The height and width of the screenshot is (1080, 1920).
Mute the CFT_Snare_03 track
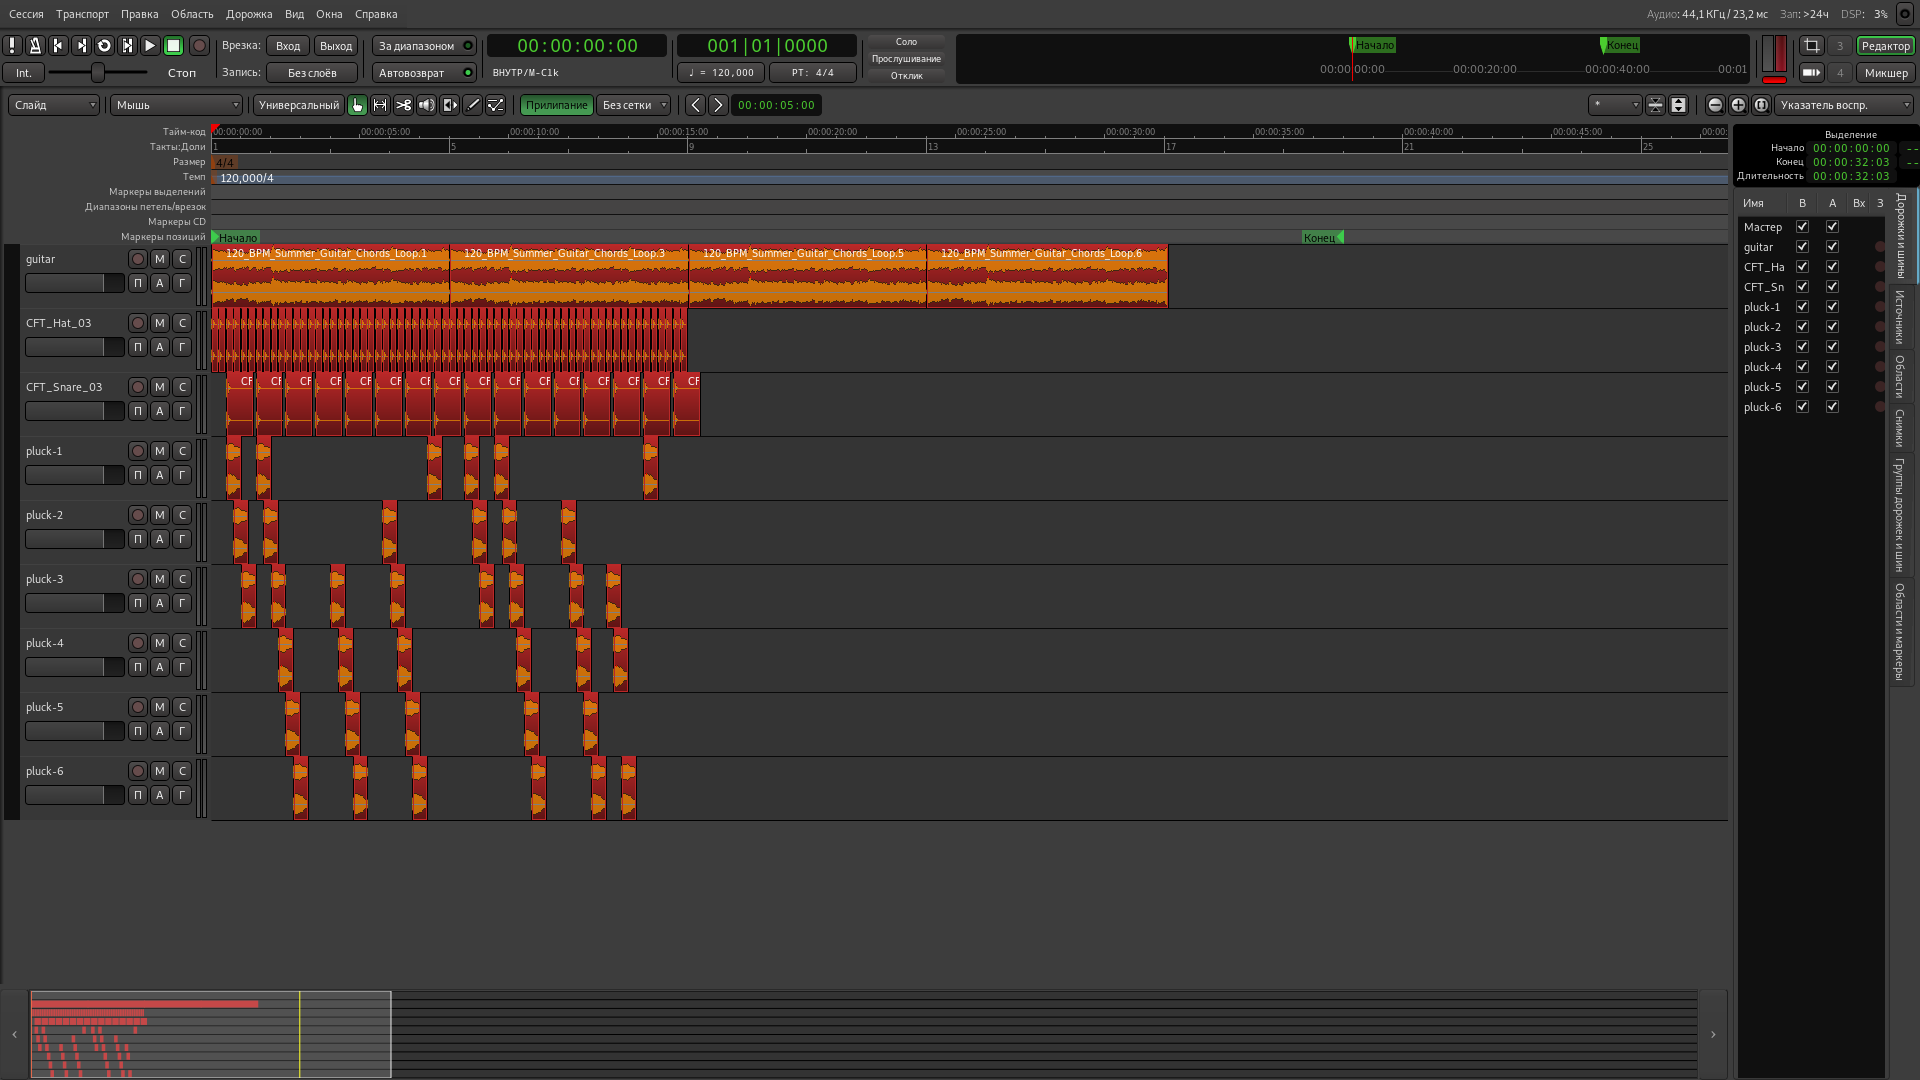tap(160, 387)
